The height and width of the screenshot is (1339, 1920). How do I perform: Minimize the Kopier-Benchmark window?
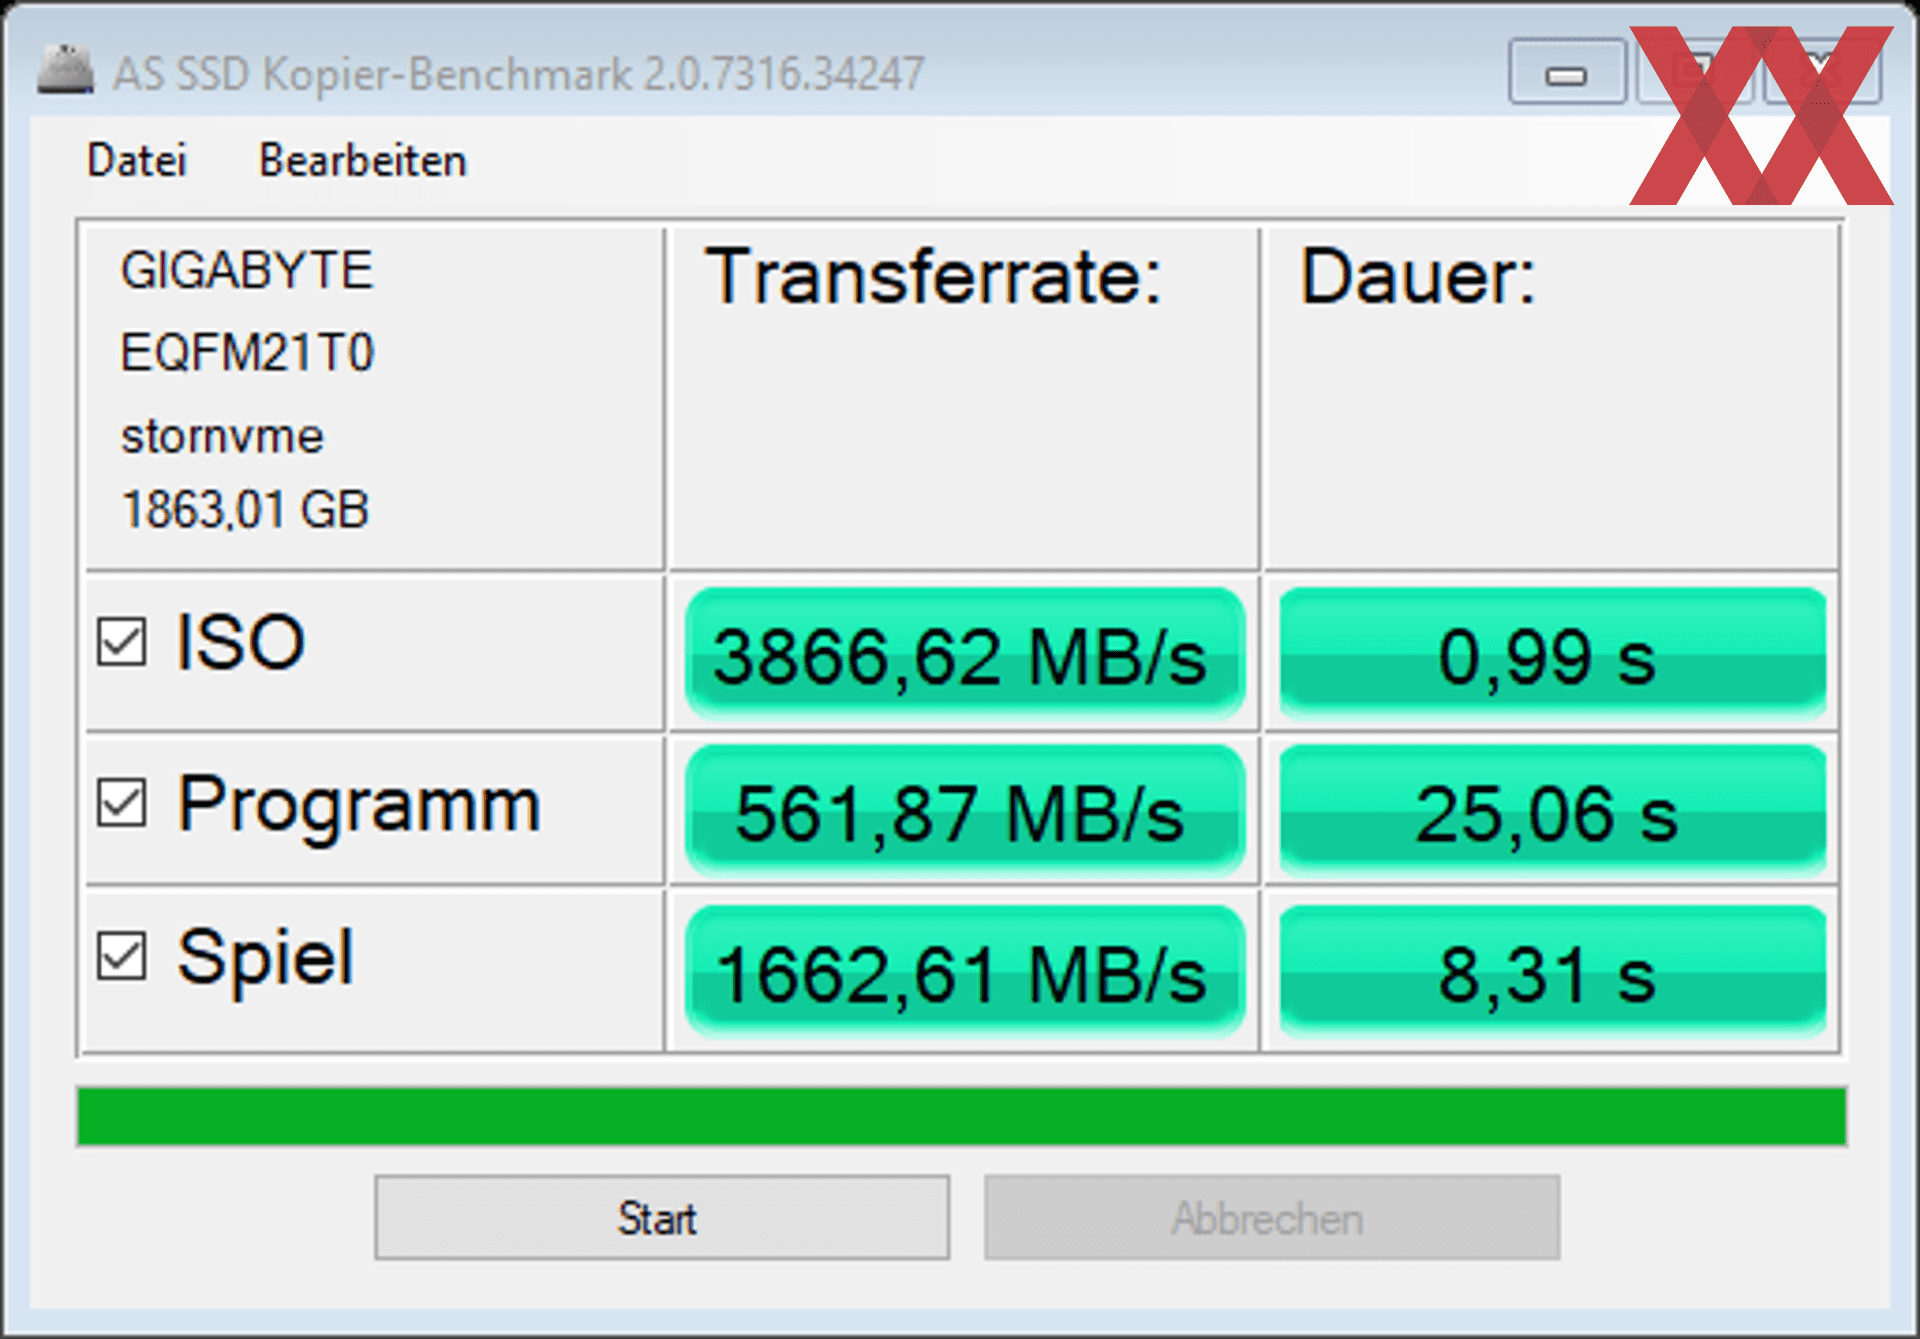point(1566,72)
